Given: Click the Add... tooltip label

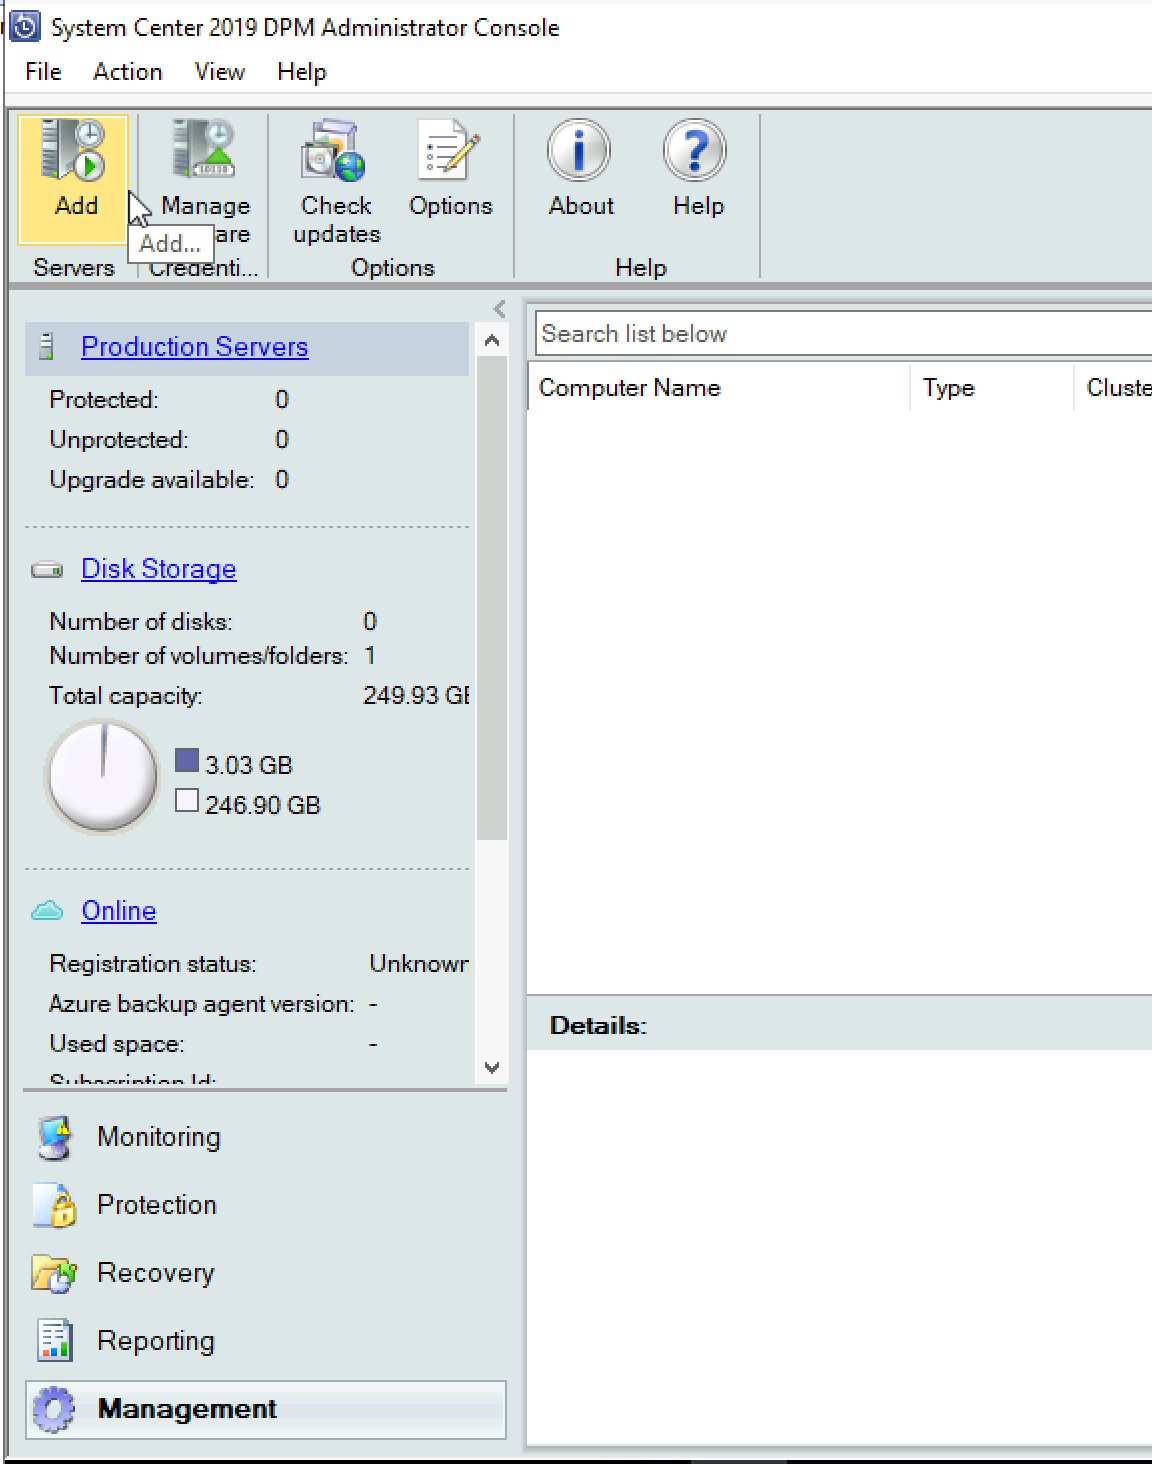Looking at the screenshot, I should [x=170, y=244].
